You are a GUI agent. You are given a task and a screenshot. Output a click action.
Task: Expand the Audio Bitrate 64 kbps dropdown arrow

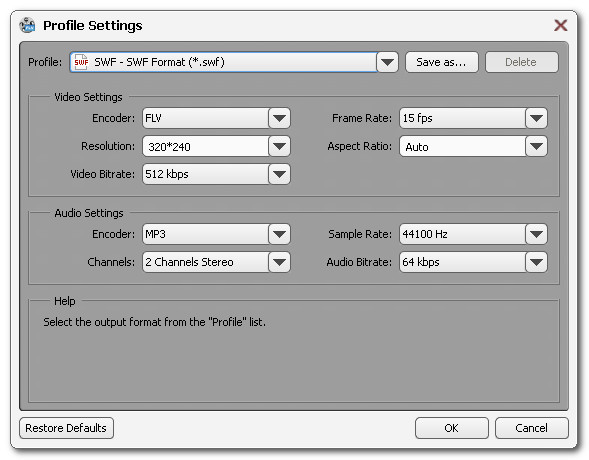click(x=536, y=262)
